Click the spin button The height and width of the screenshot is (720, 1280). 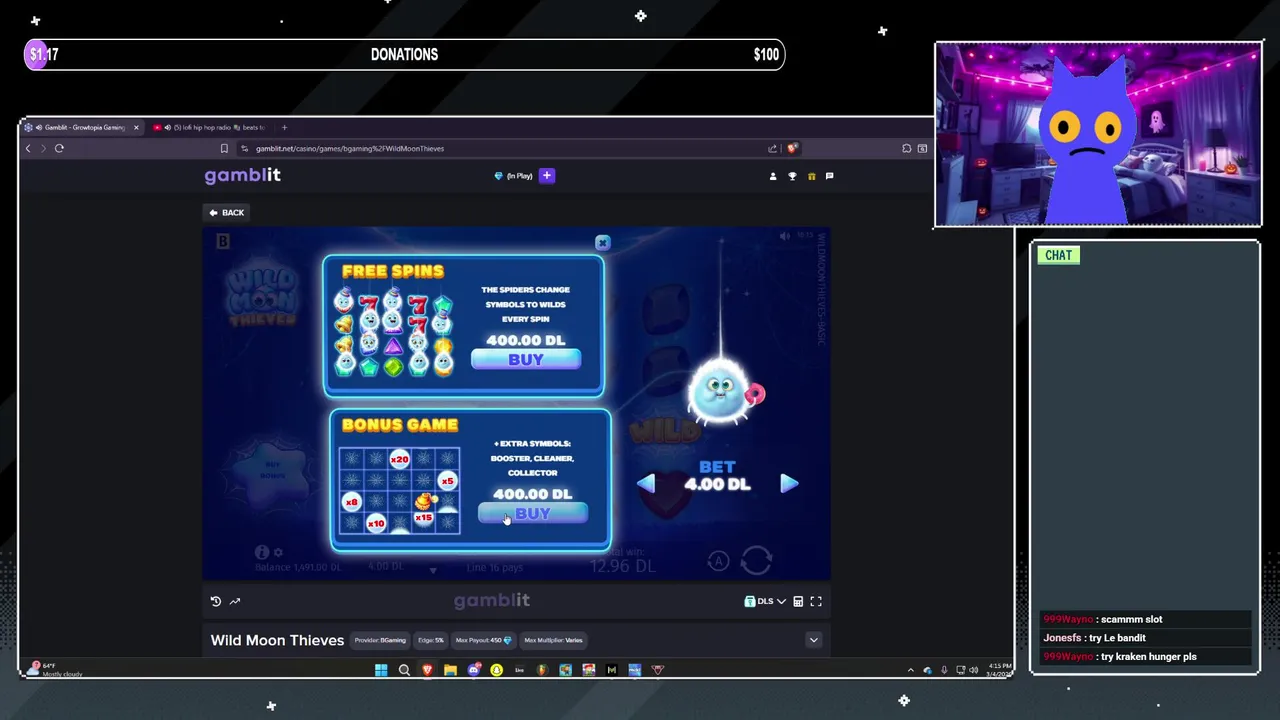coord(757,561)
